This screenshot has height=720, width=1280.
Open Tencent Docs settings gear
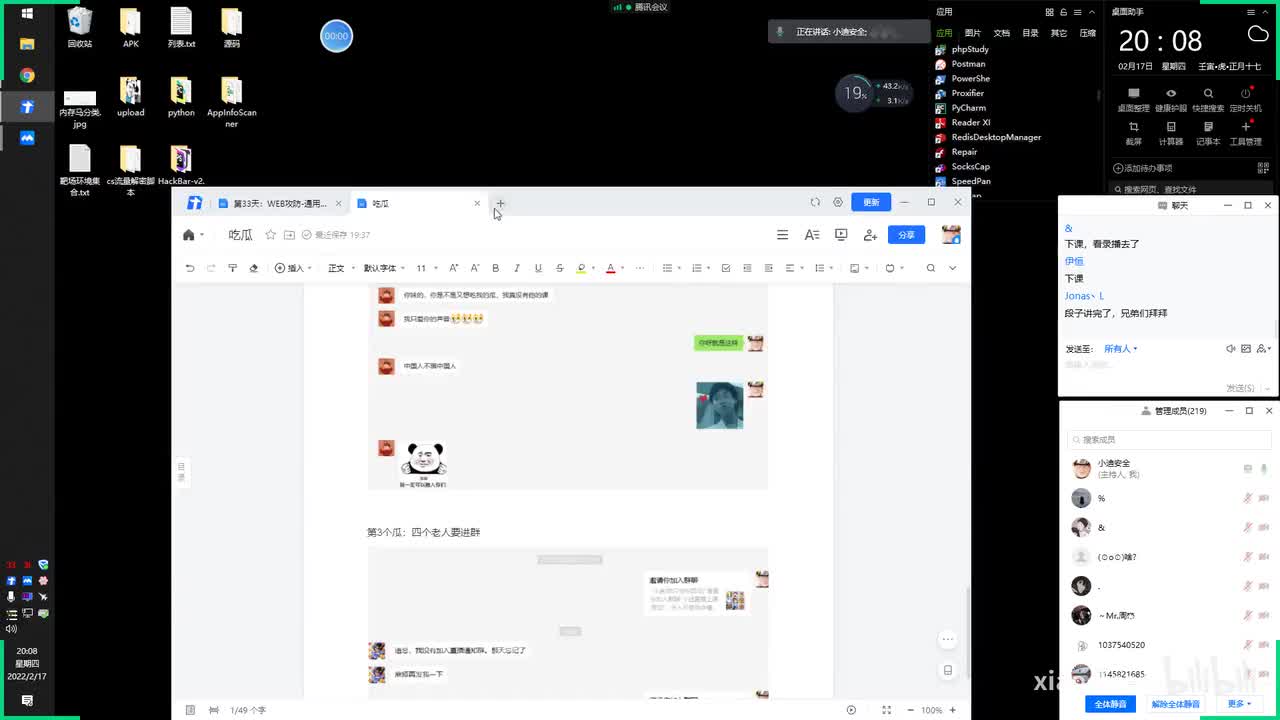[x=838, y=202]
